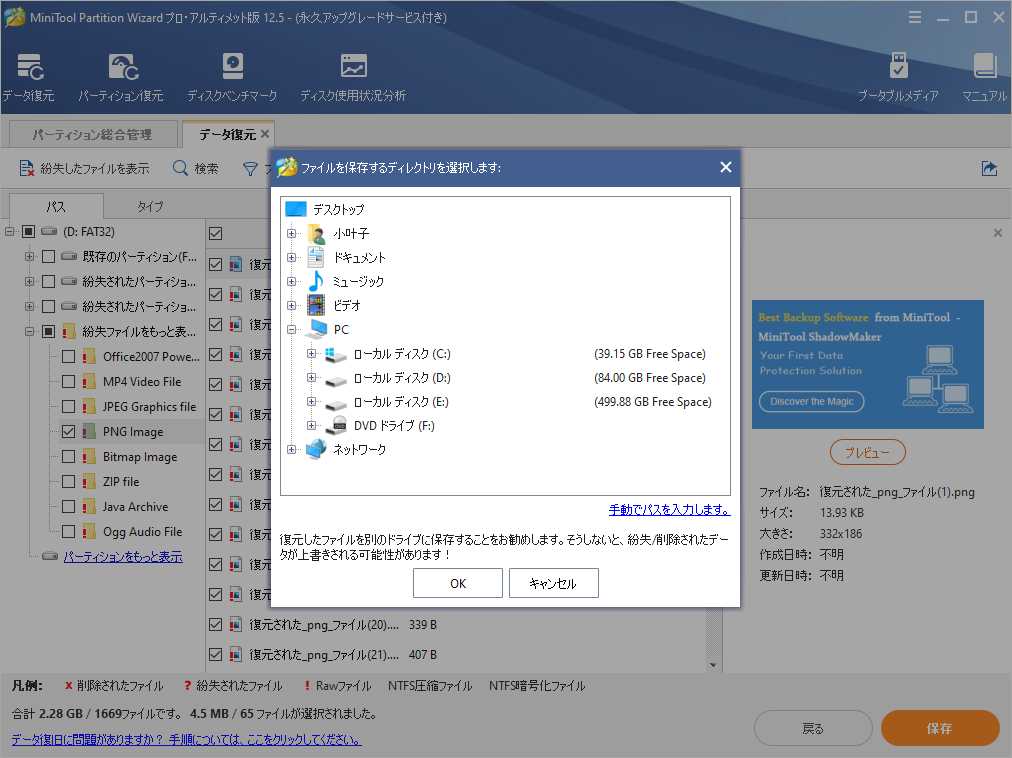Click the hamburger menu icon in title bar

(915, 17)
